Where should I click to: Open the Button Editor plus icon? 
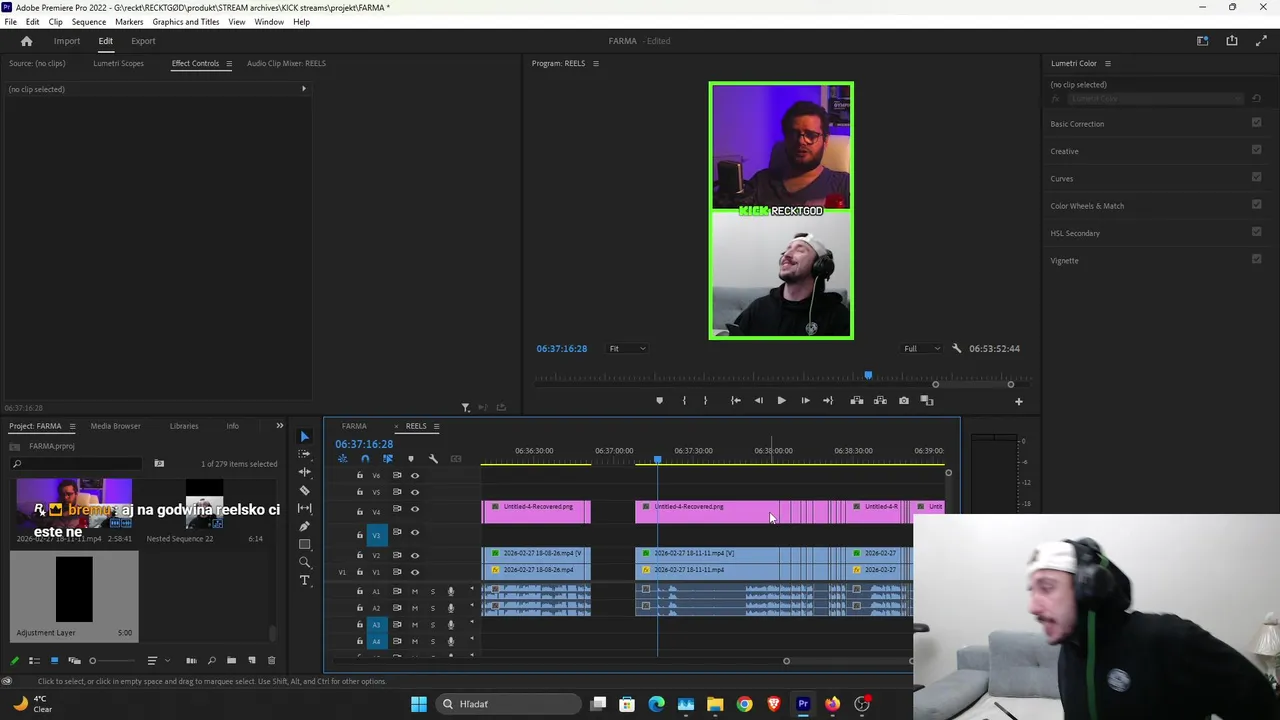1019,401
